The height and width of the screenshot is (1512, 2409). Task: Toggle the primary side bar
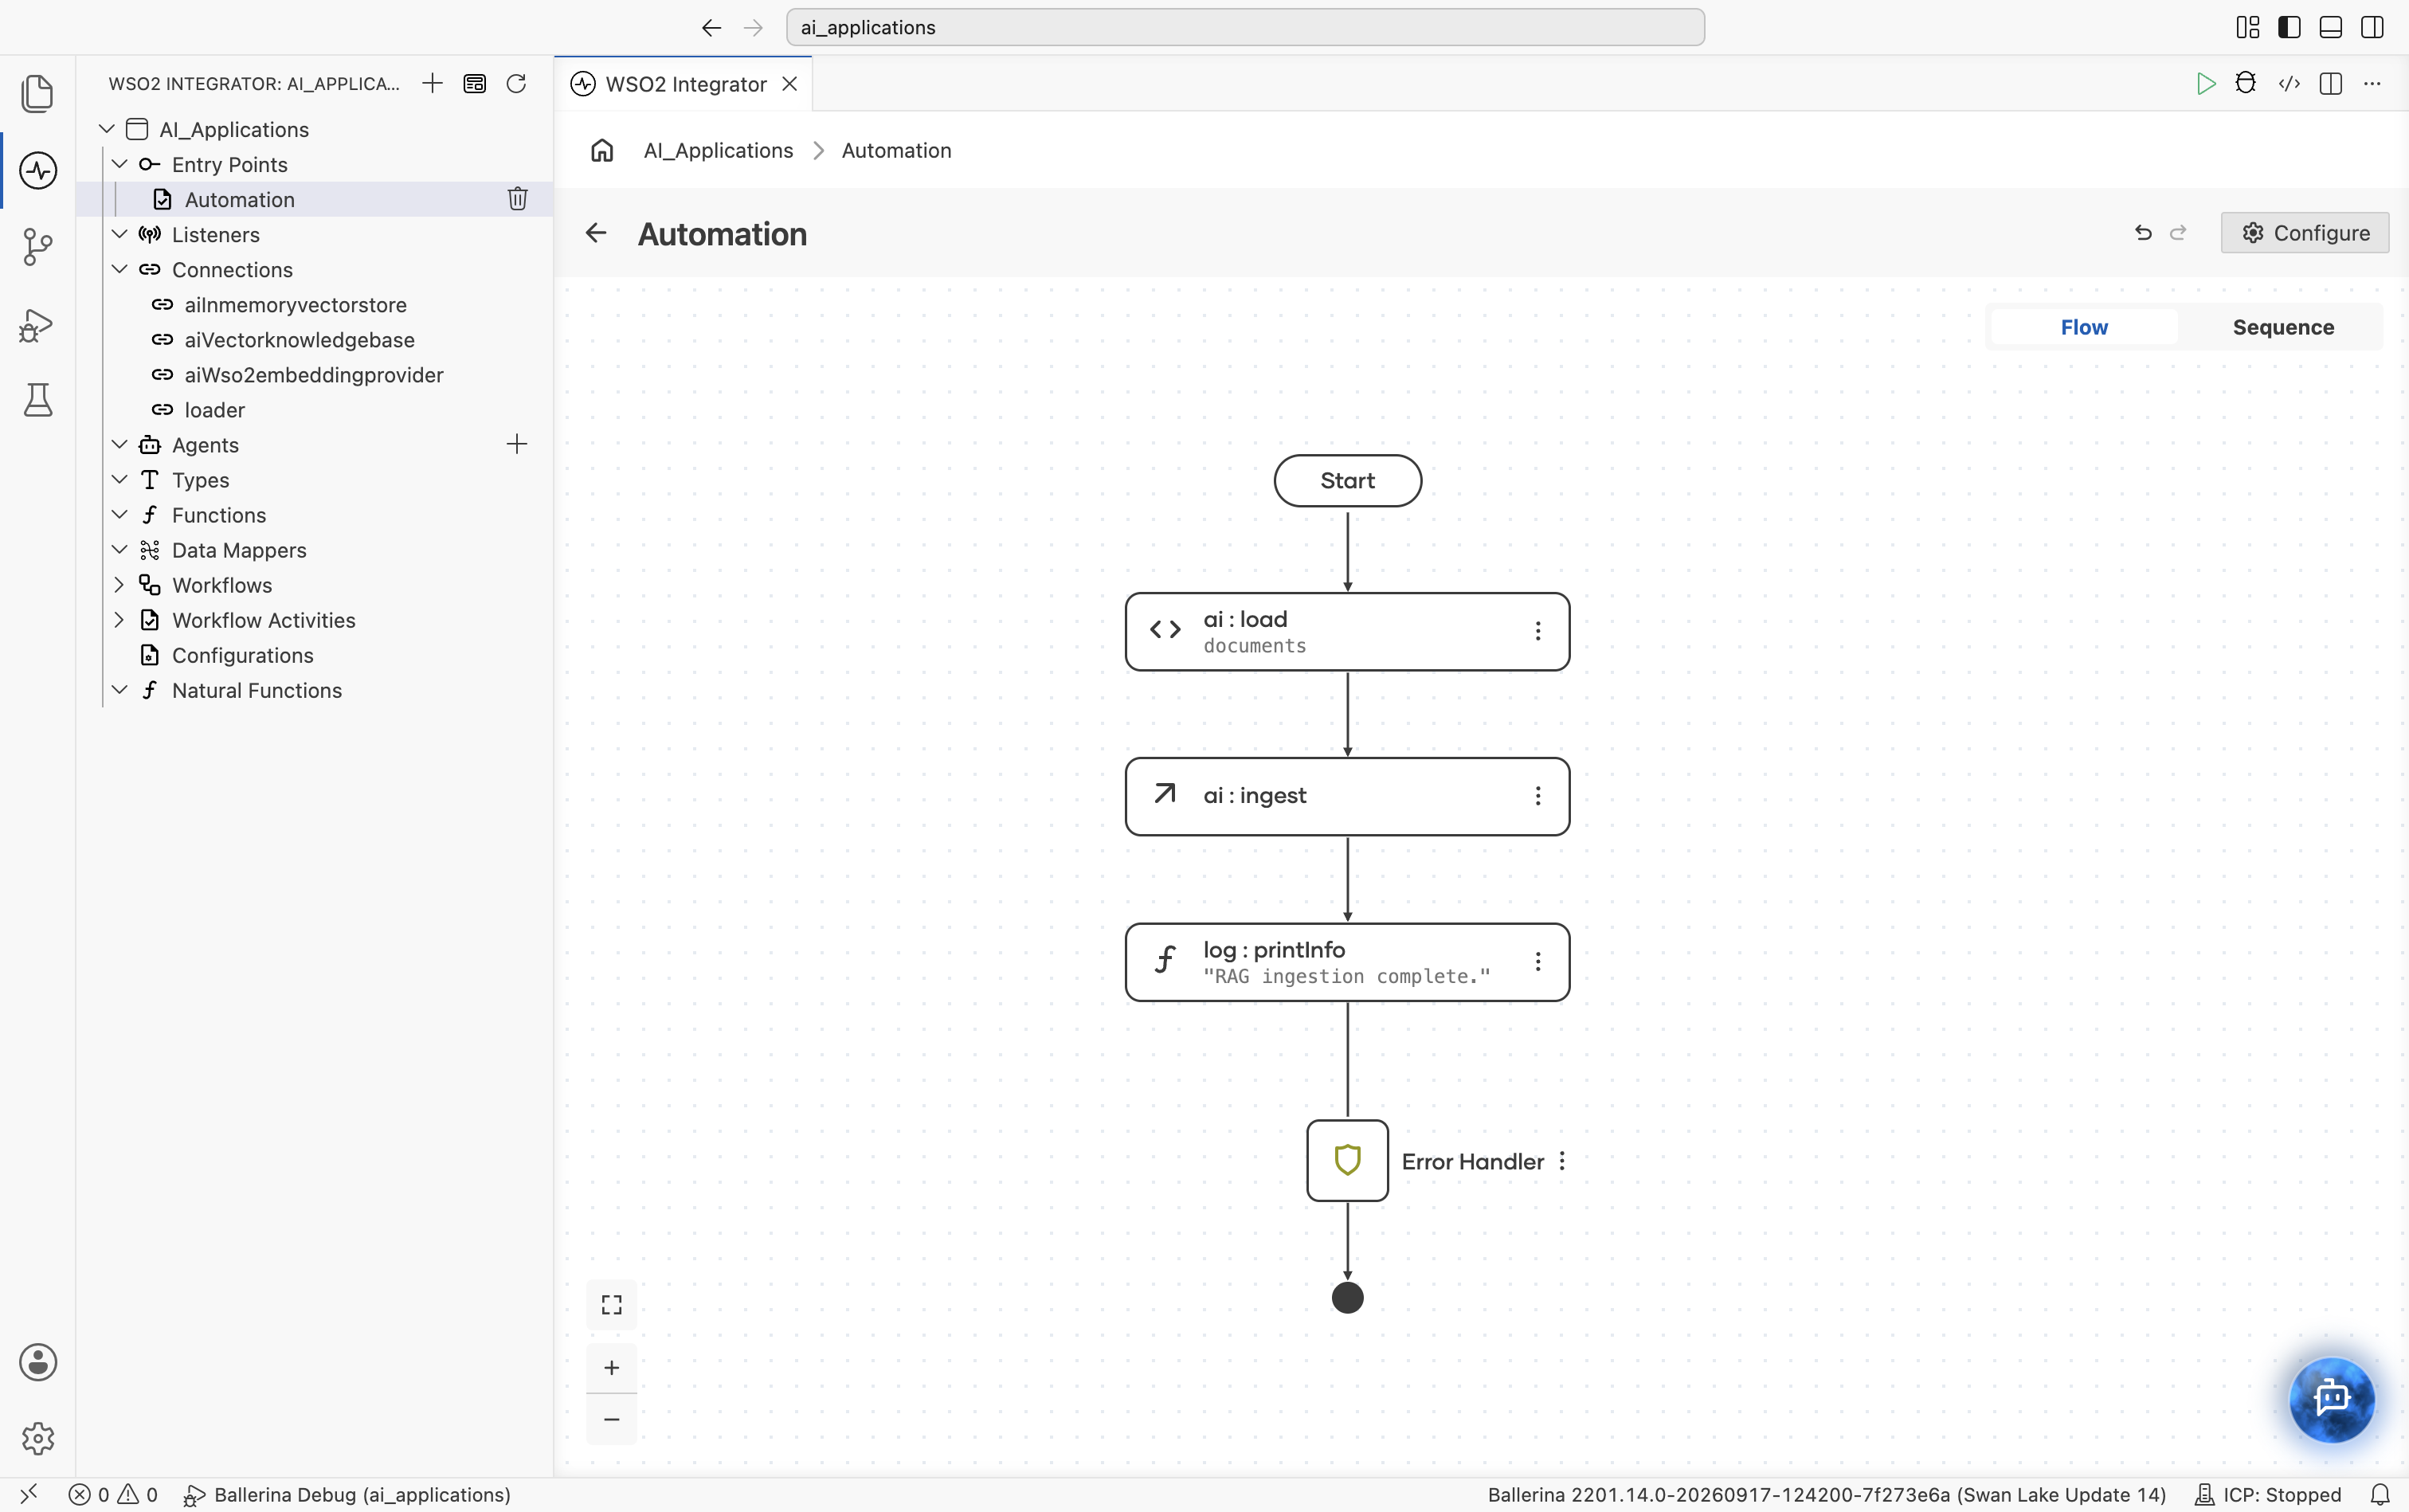point(2289,27)
